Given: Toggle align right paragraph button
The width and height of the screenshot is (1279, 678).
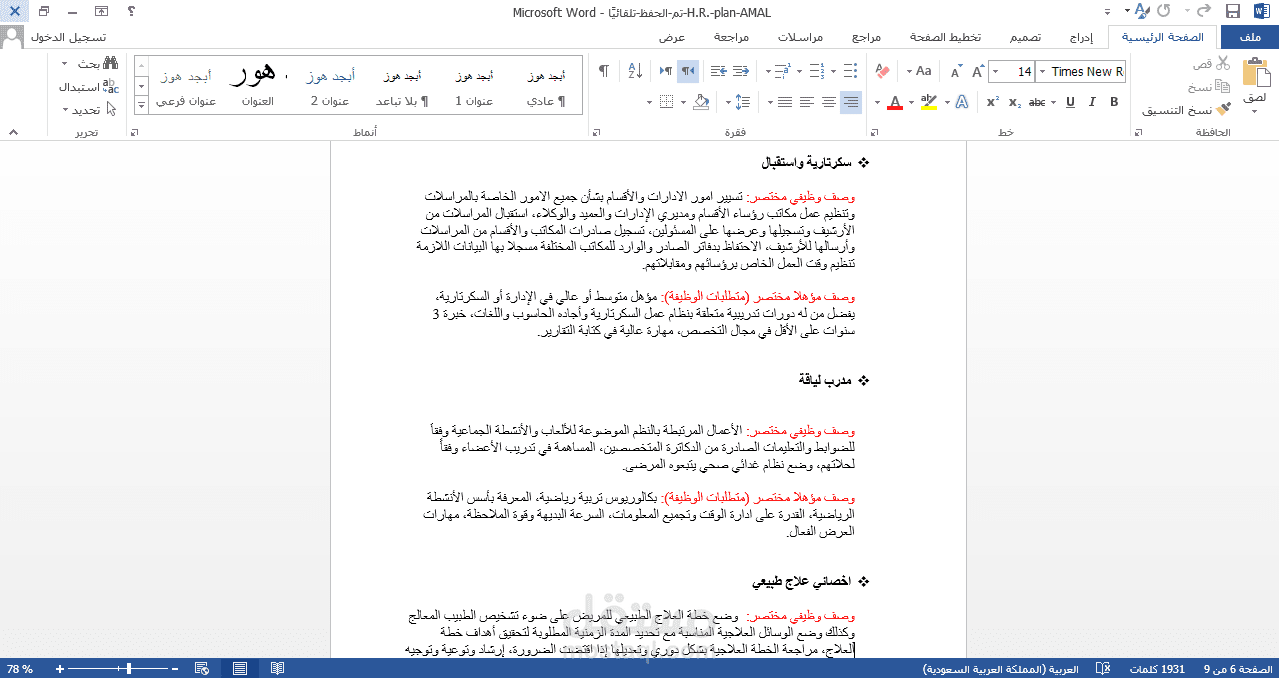Looking at the screenshot, I should tap(851, 102).
